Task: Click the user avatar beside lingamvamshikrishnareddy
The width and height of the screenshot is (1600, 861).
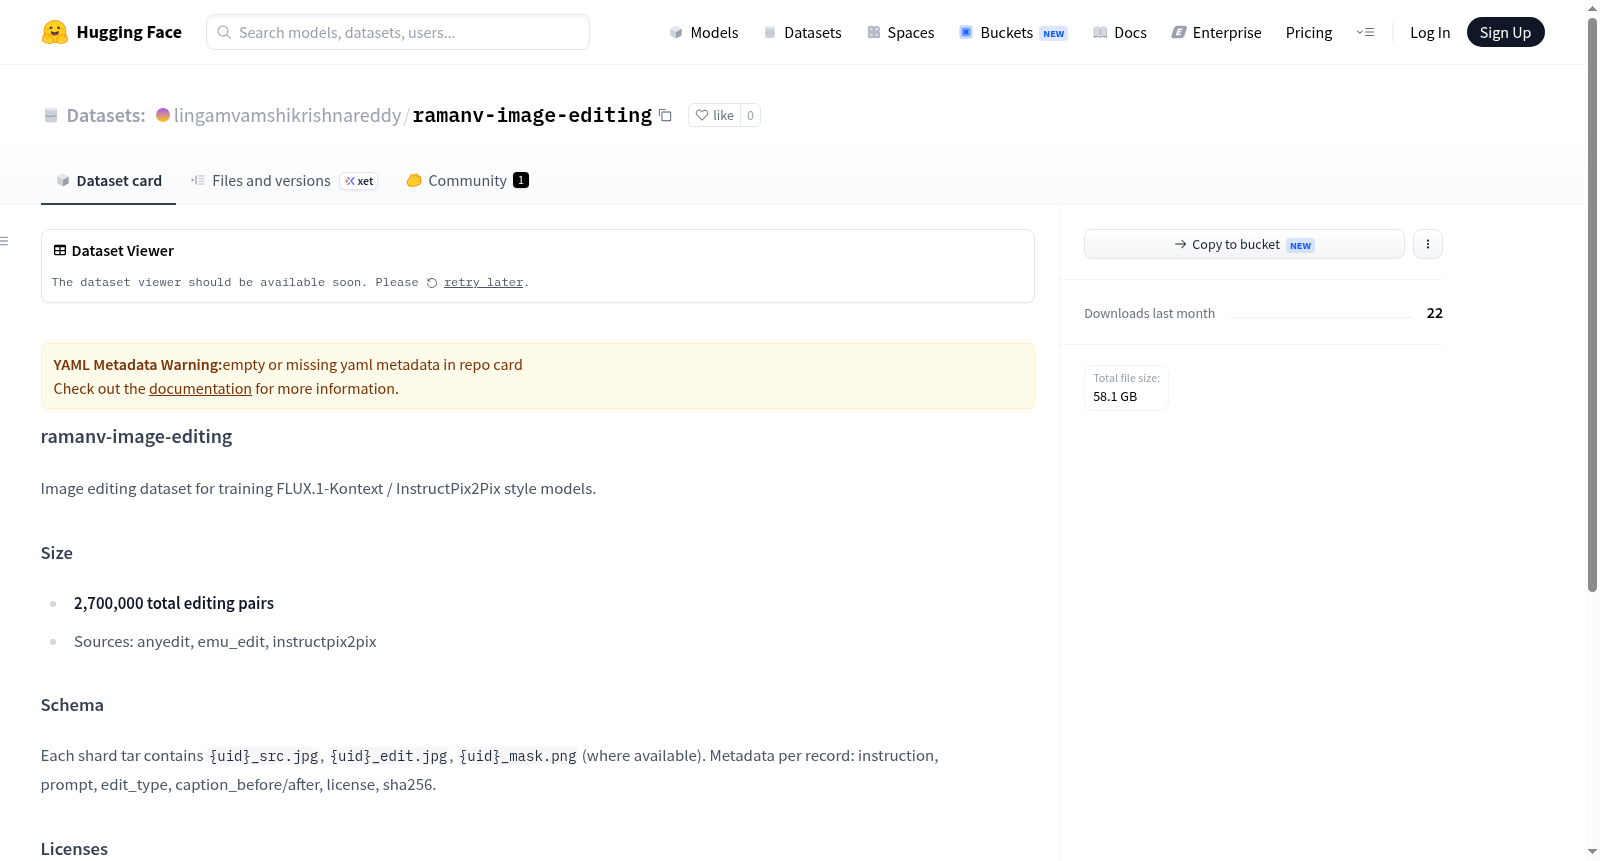Action: [163, 115]
